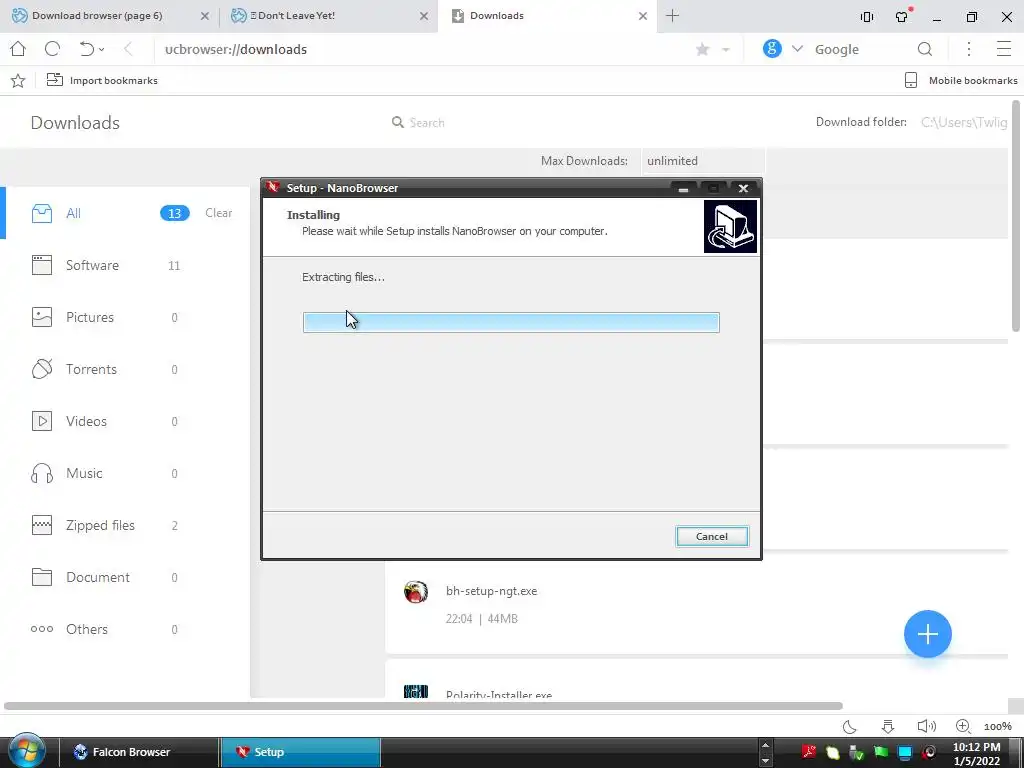Toggle night mode moon icon
Viewport: 1024px width, 768px height.
[x=850, y=726]
